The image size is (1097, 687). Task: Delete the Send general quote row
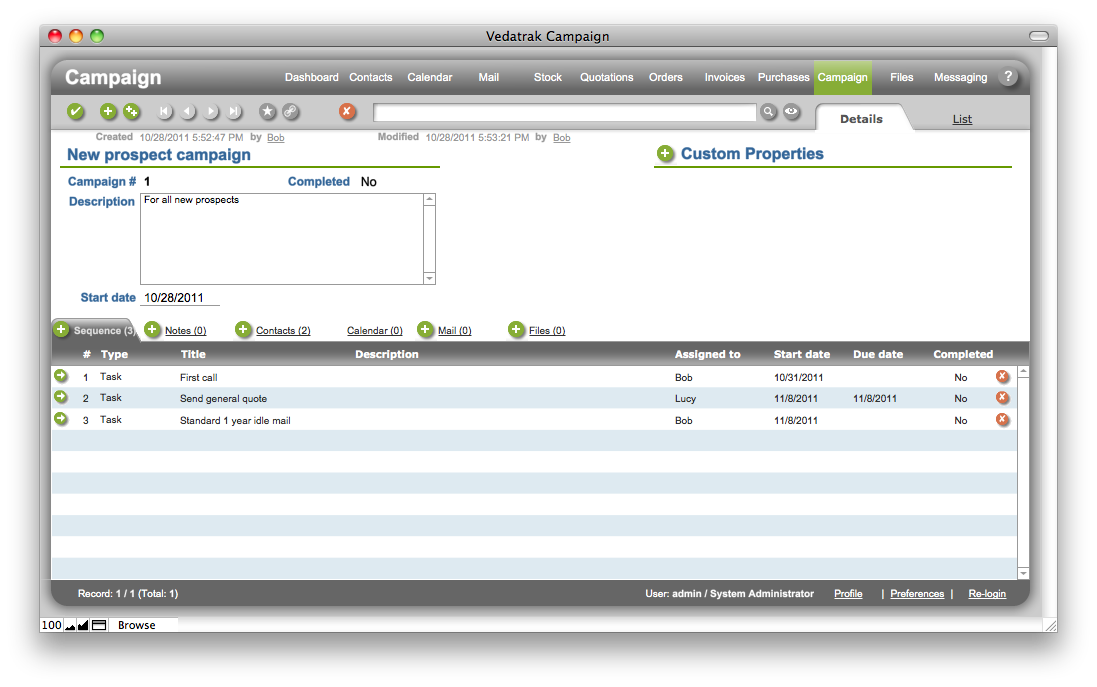[1003, 397]
